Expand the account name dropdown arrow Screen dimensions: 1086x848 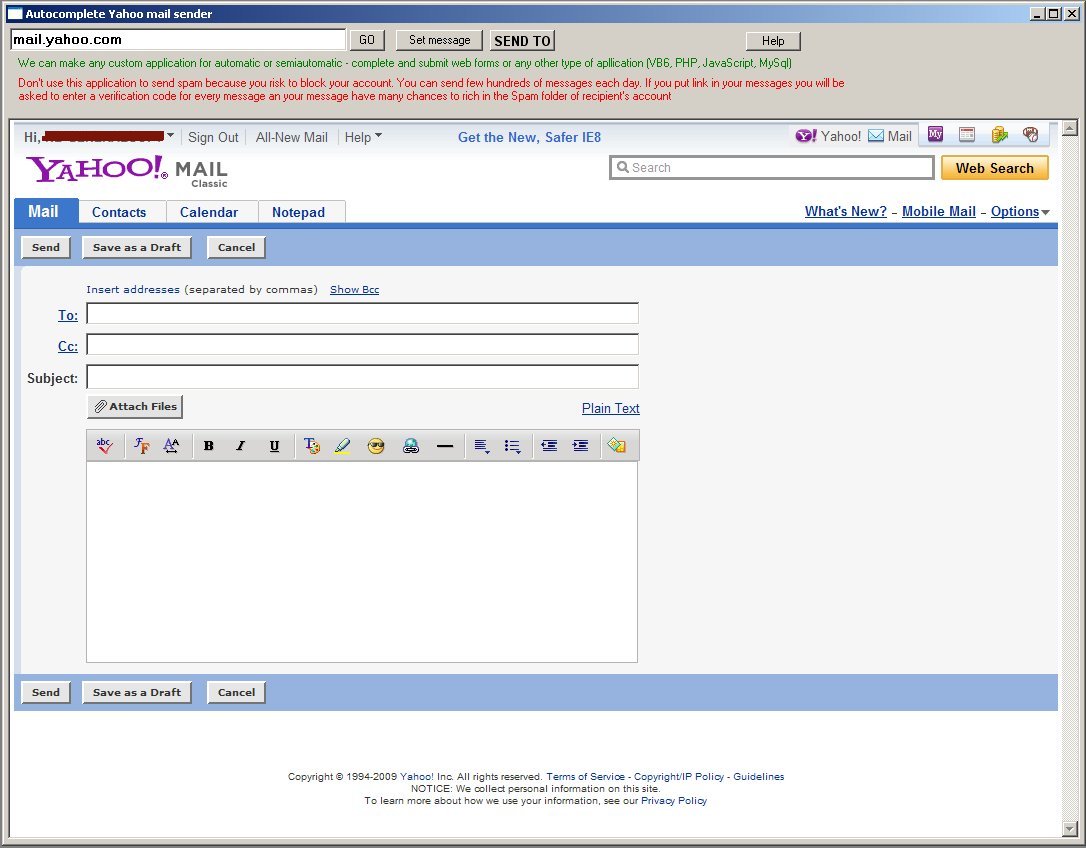[x=170, y=135]
